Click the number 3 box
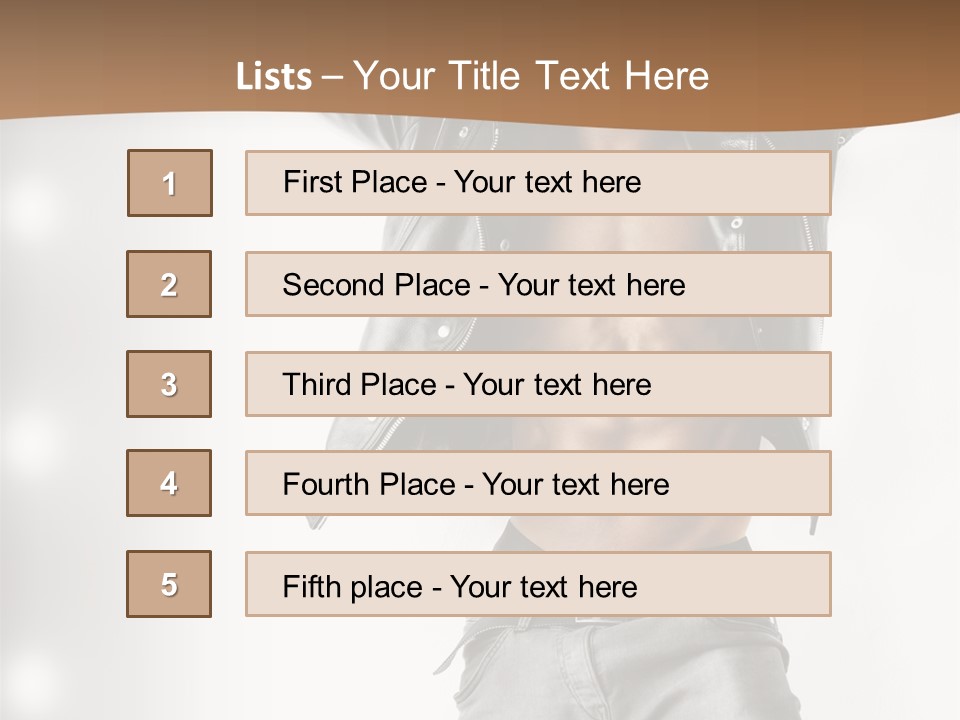The width and height of the screenshot is (960, 720). coord(169,384)
